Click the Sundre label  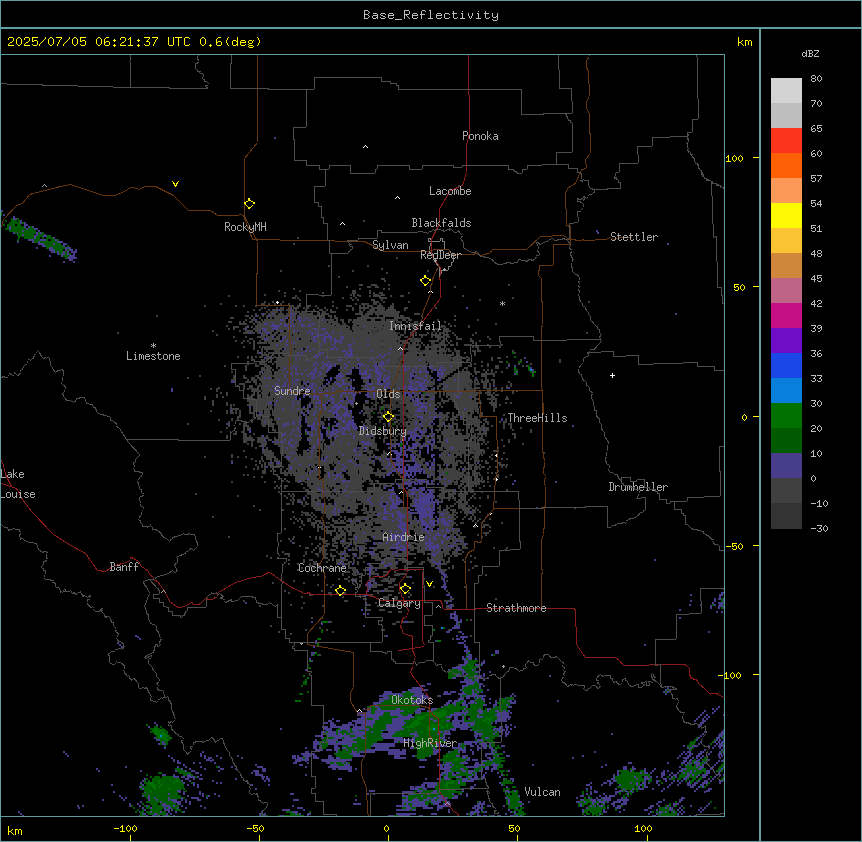click(x=292, y=391)
